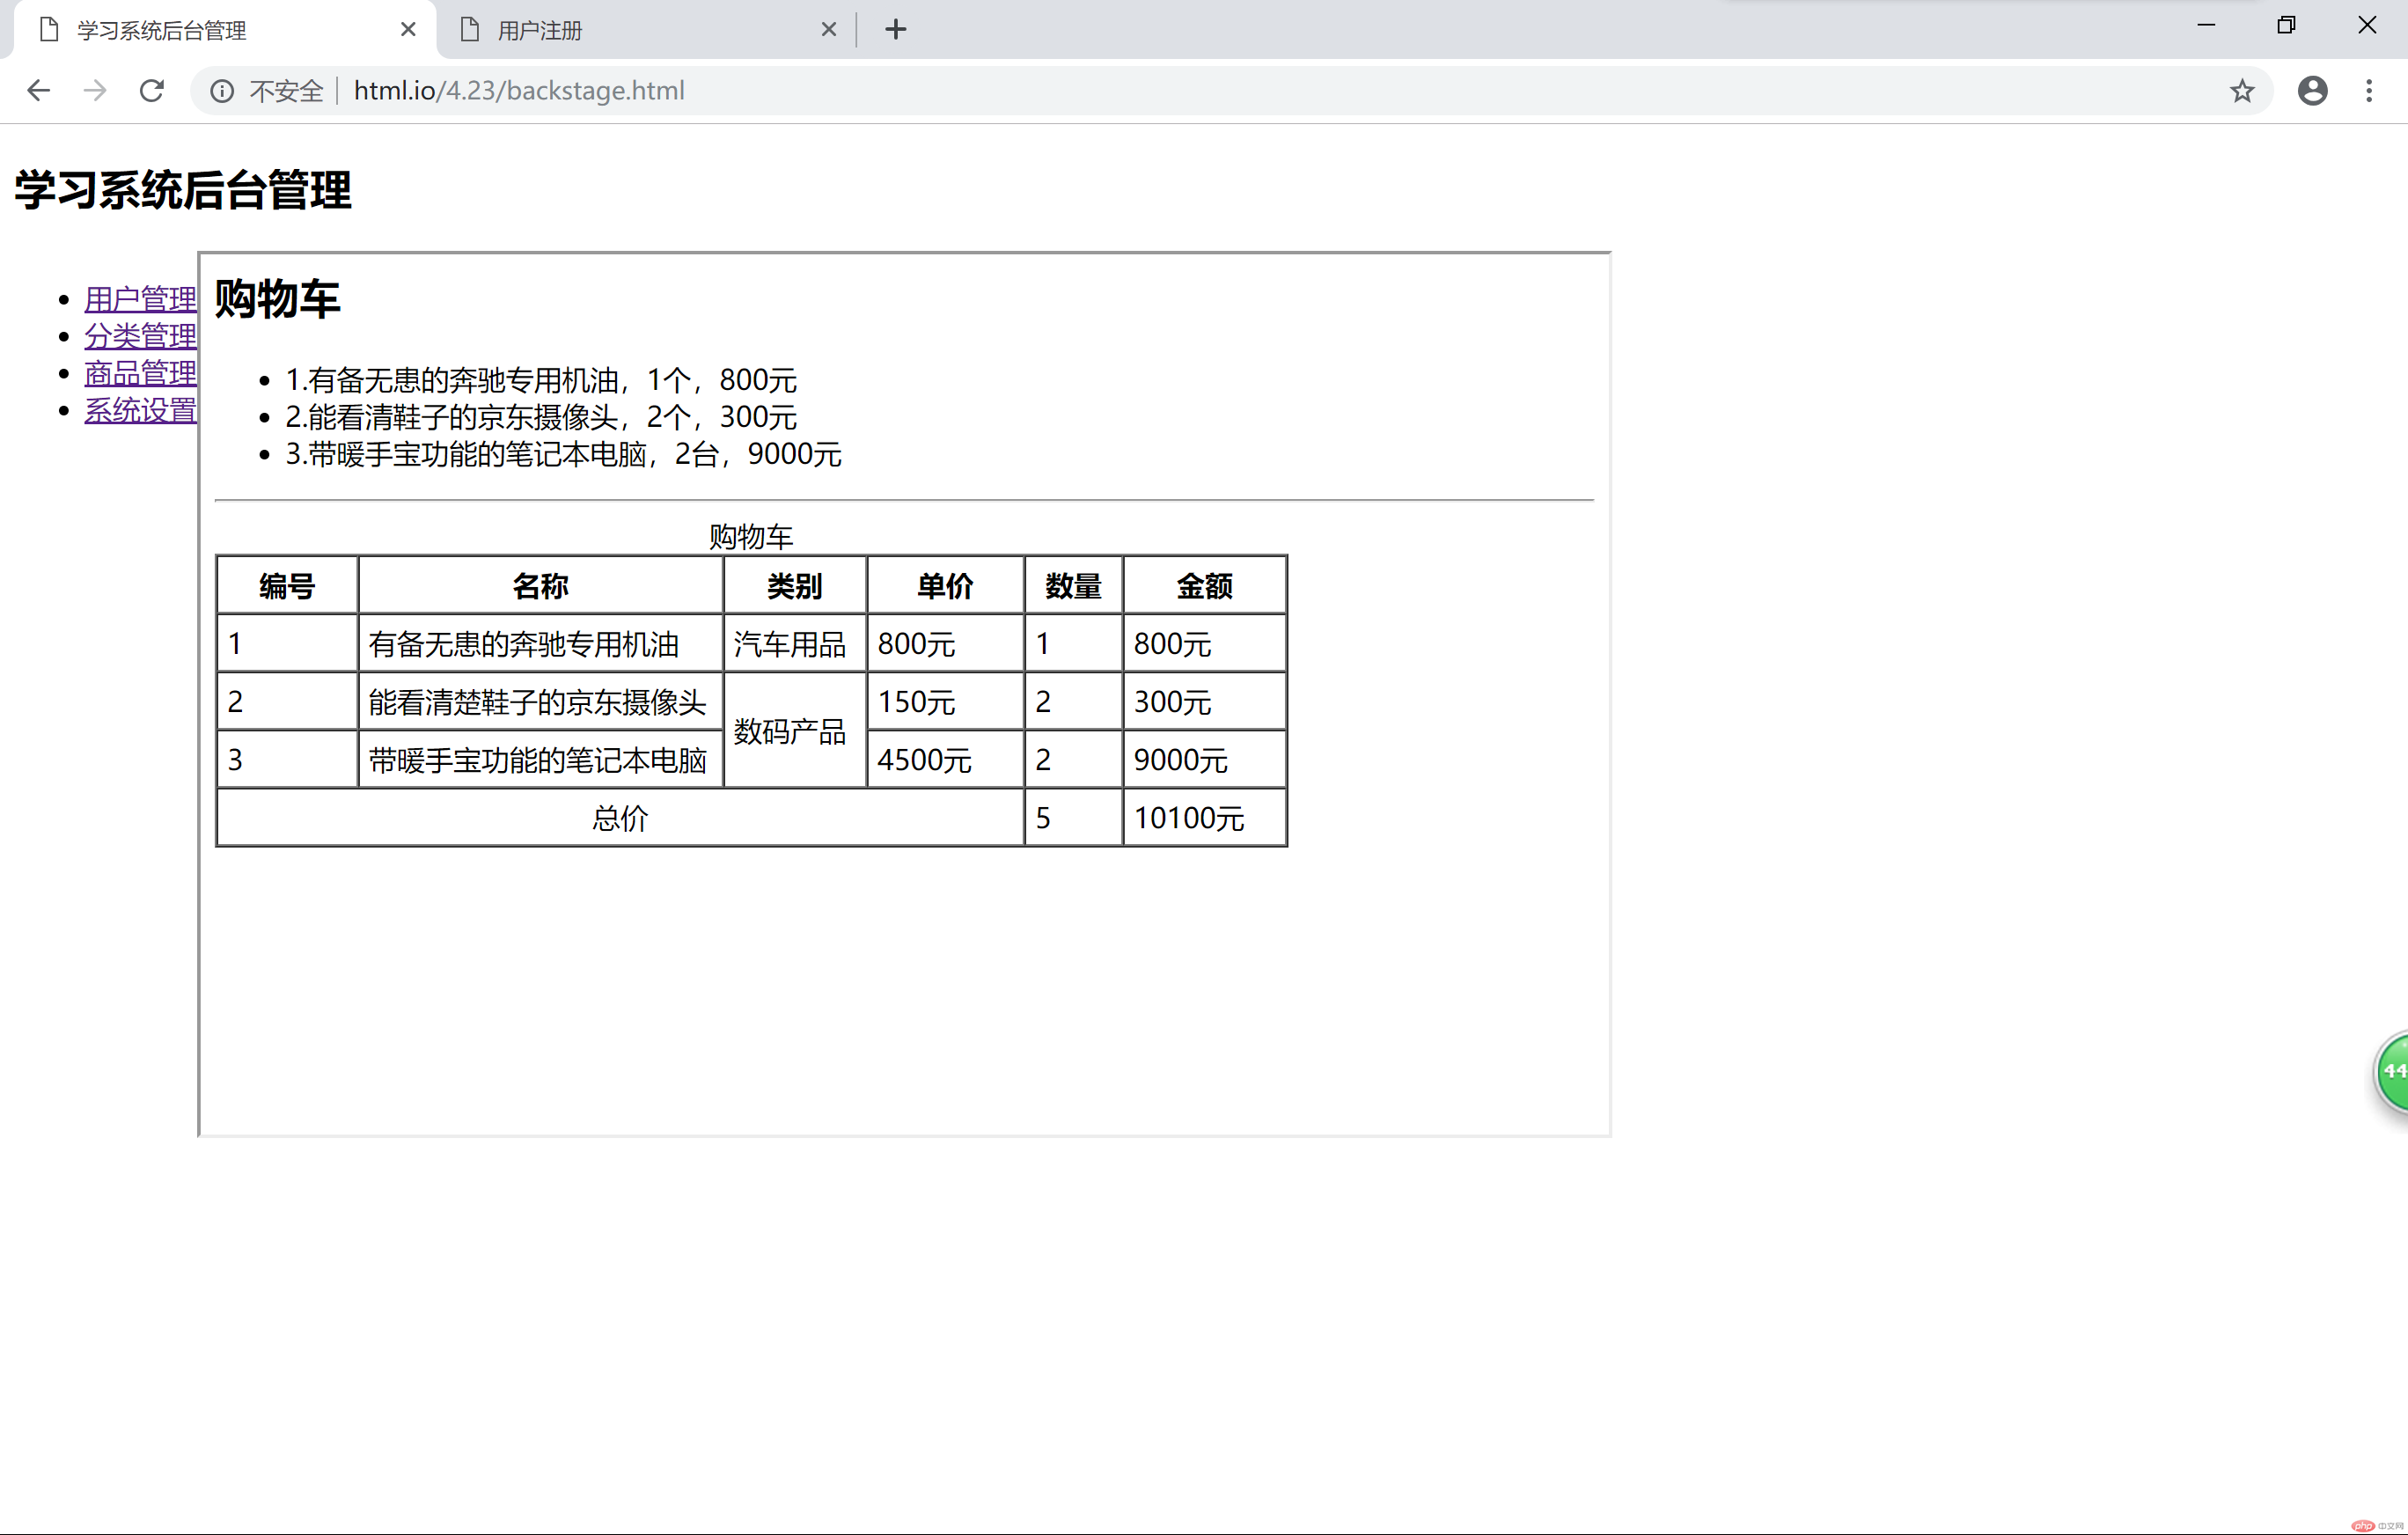Click the 汽车用品 category cell
Image resolution: width=2408 pixels, height=1535 pixels.
pos(795,643)
